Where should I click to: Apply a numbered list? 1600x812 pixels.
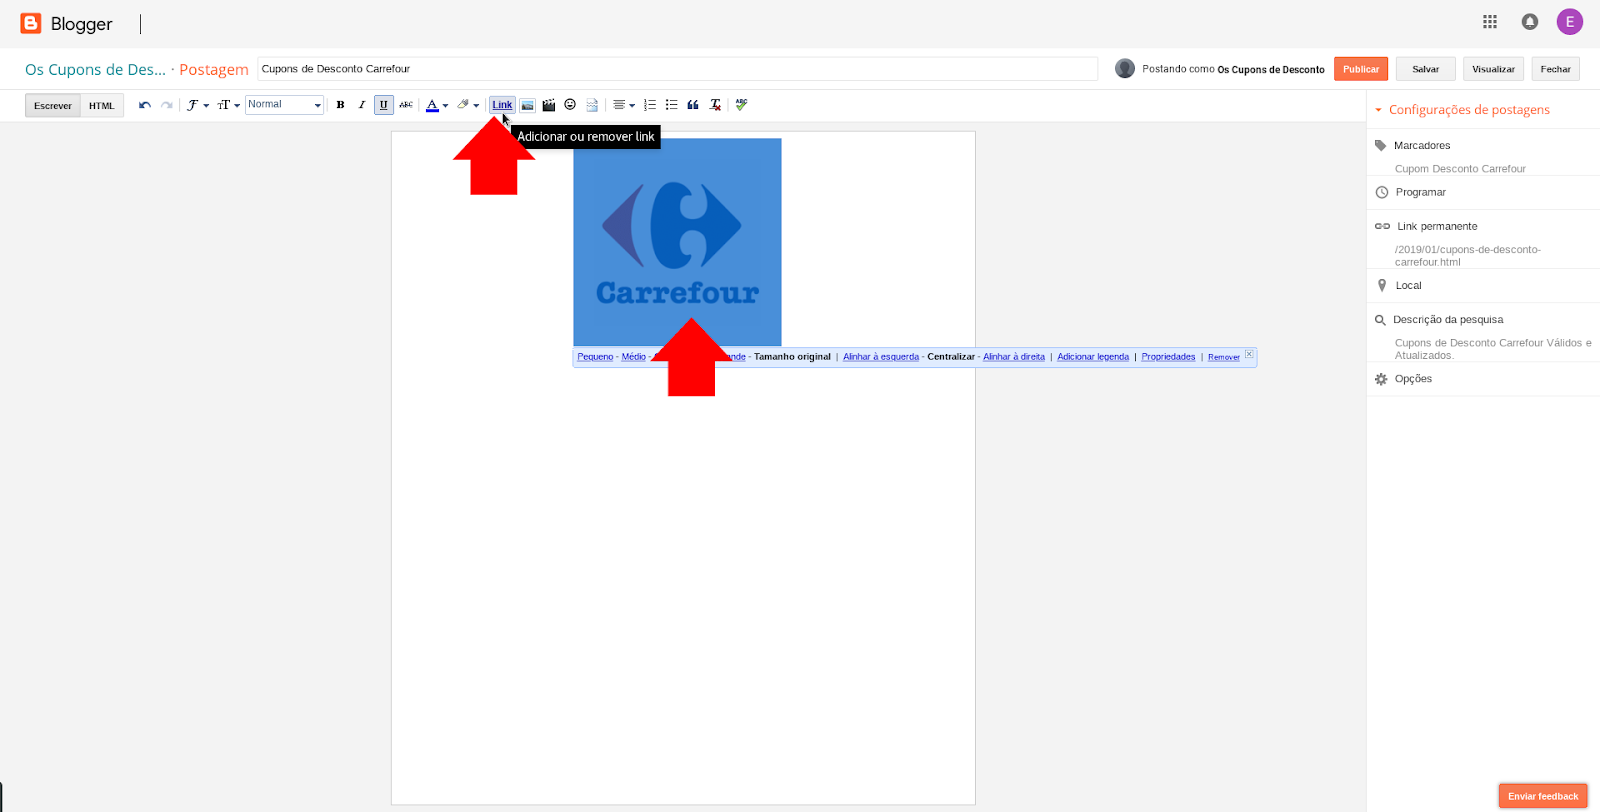click(x=650, y=105)
